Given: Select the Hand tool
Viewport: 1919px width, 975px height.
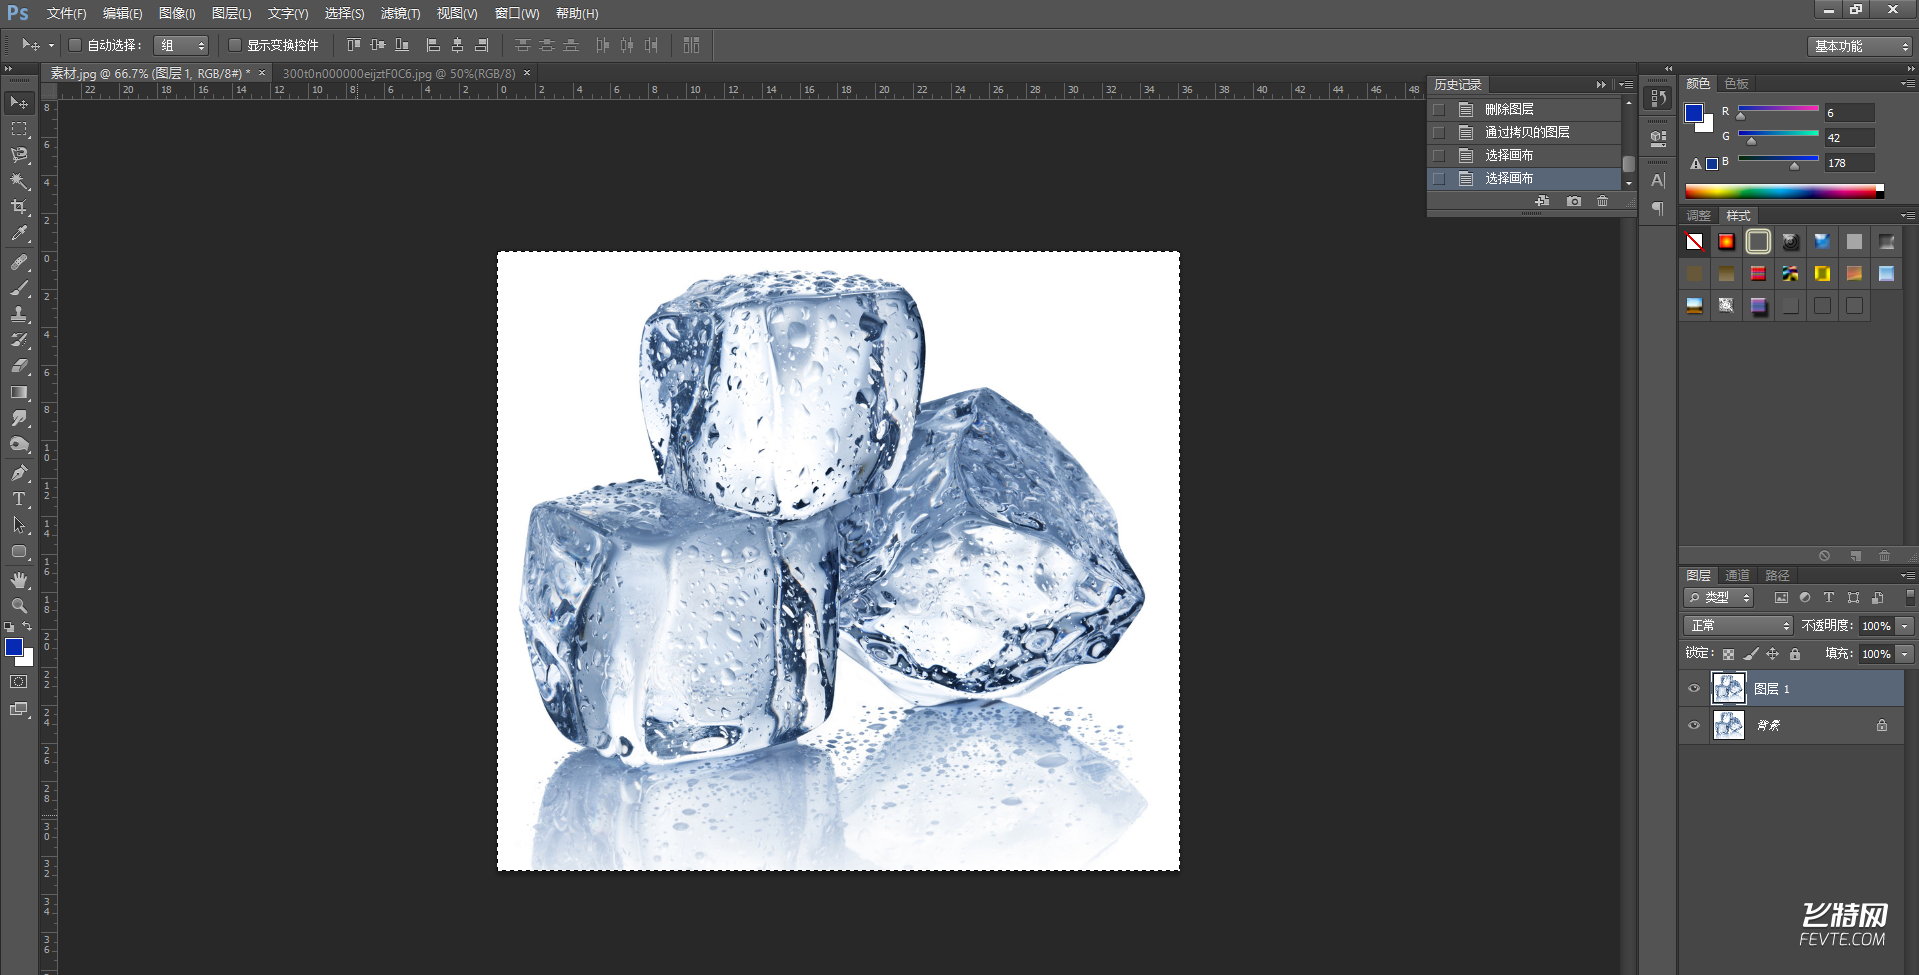Looking at the screenshot, I should tap(19, 580).
